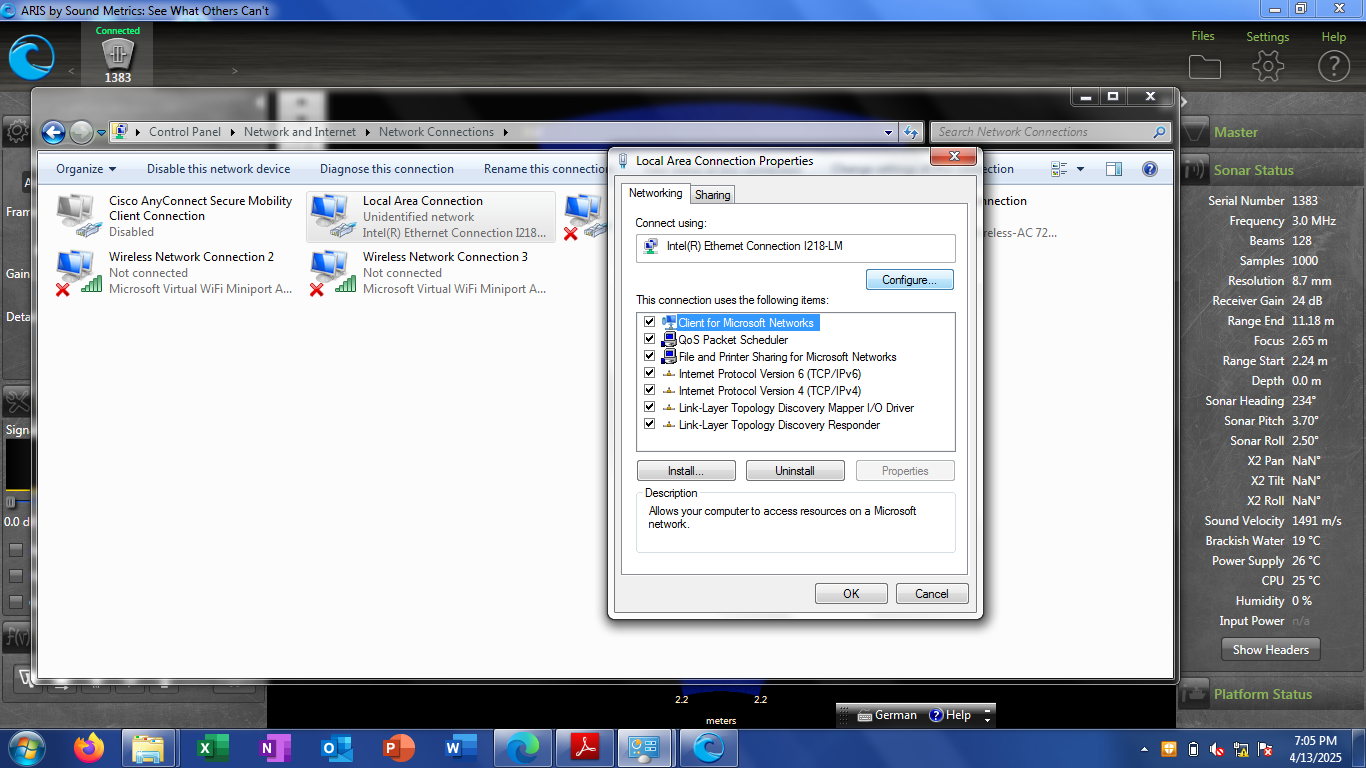Image resolution: width=1366 pixels, height=768 pixels.
Task: Uncheck Client for Microsoft Networks
Action: 650,323
